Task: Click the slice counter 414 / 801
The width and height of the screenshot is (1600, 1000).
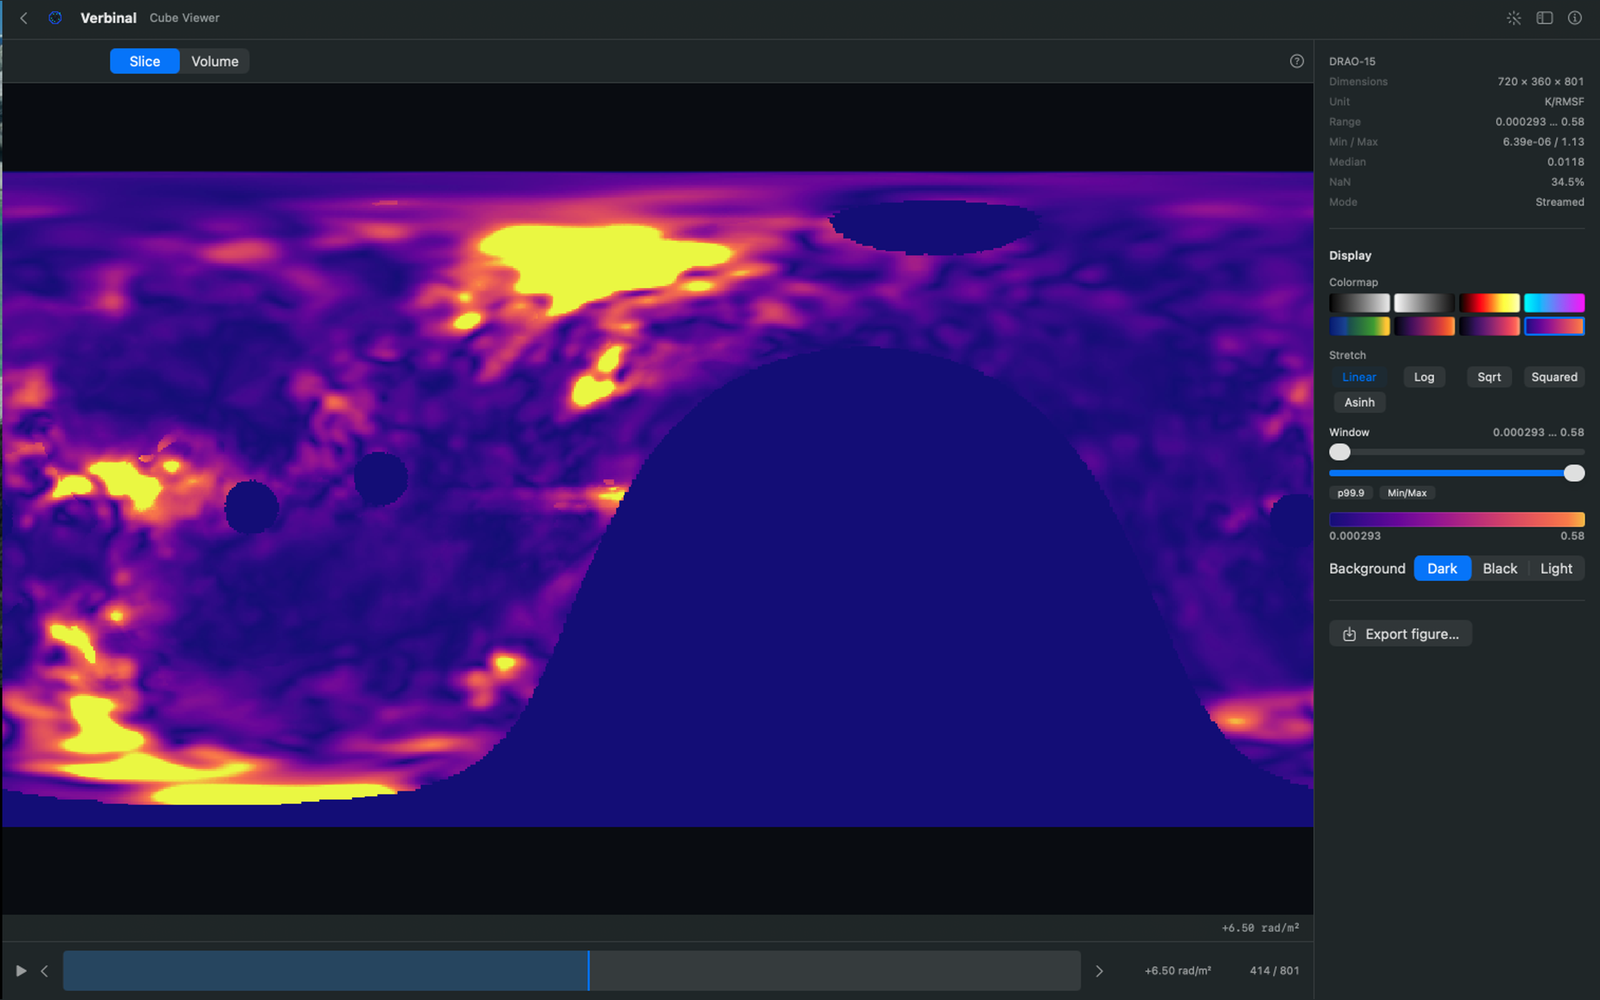Action: click(x=1274, y=971)
